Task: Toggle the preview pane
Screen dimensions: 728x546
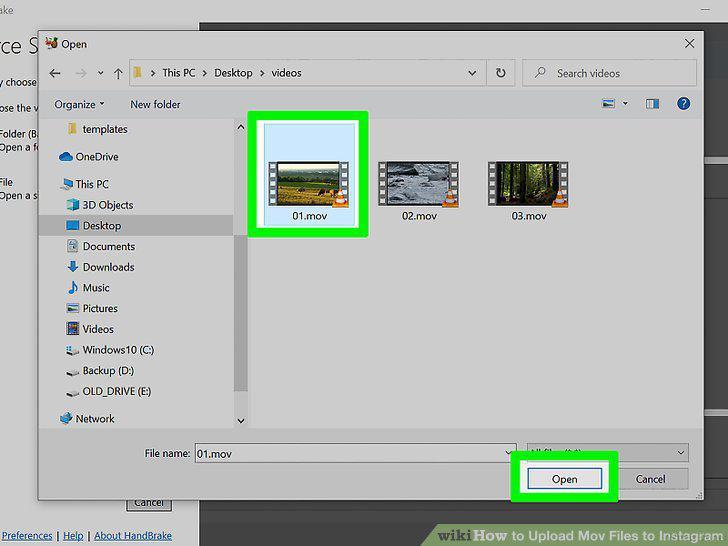Action: tap(652, 104)
